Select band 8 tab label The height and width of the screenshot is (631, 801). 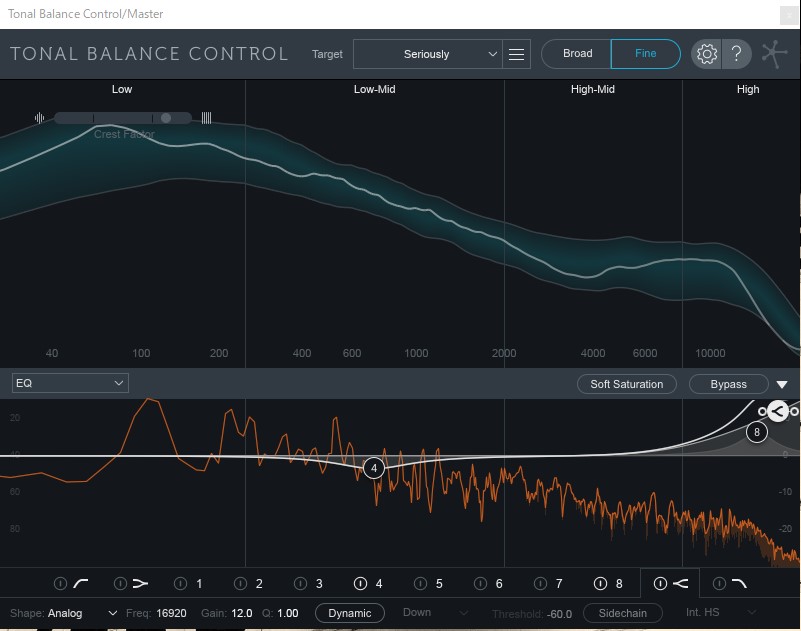tap(619, 583)
